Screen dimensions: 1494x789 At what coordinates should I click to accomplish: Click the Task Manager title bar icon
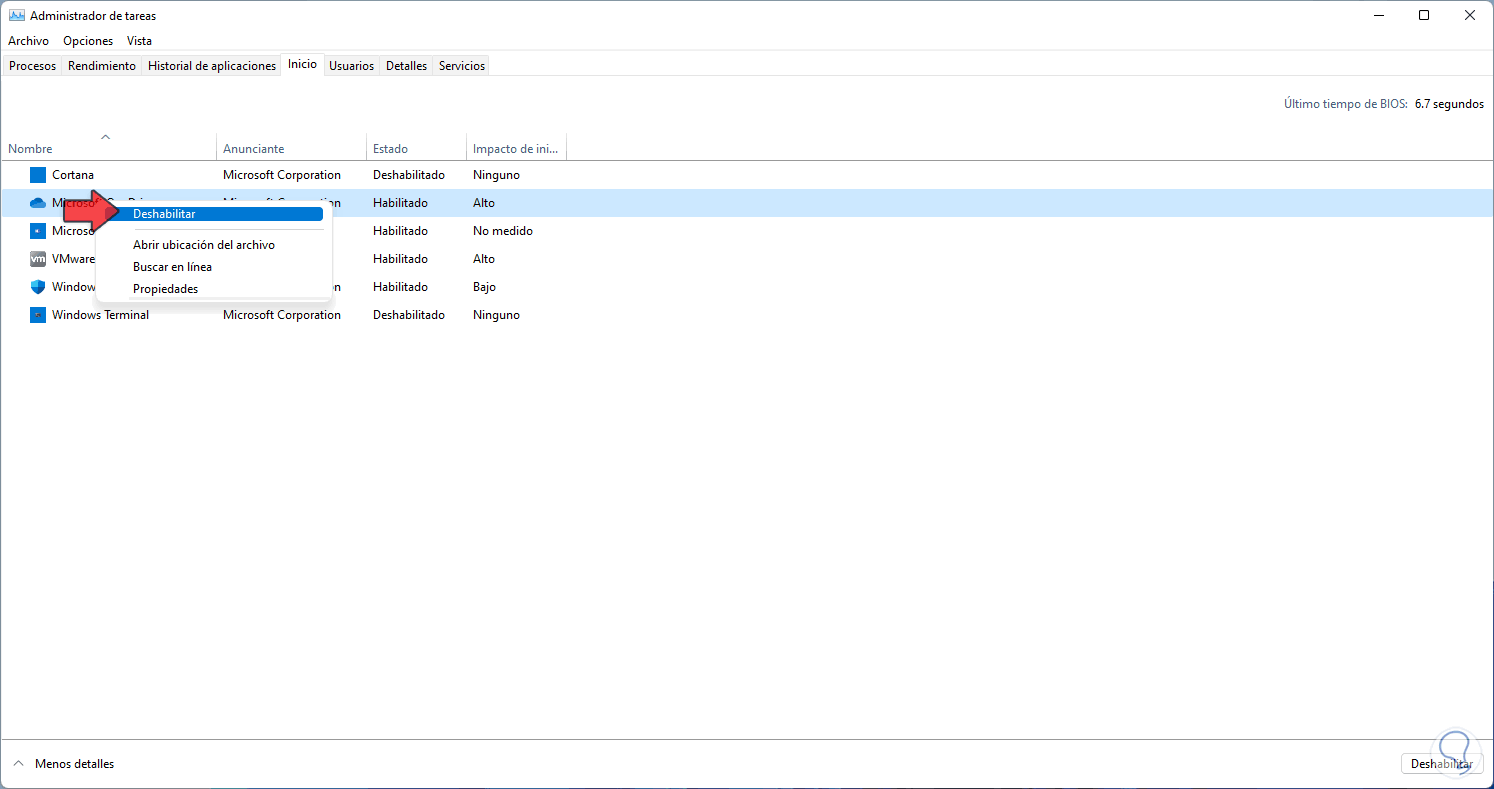(x=16, y=16)
